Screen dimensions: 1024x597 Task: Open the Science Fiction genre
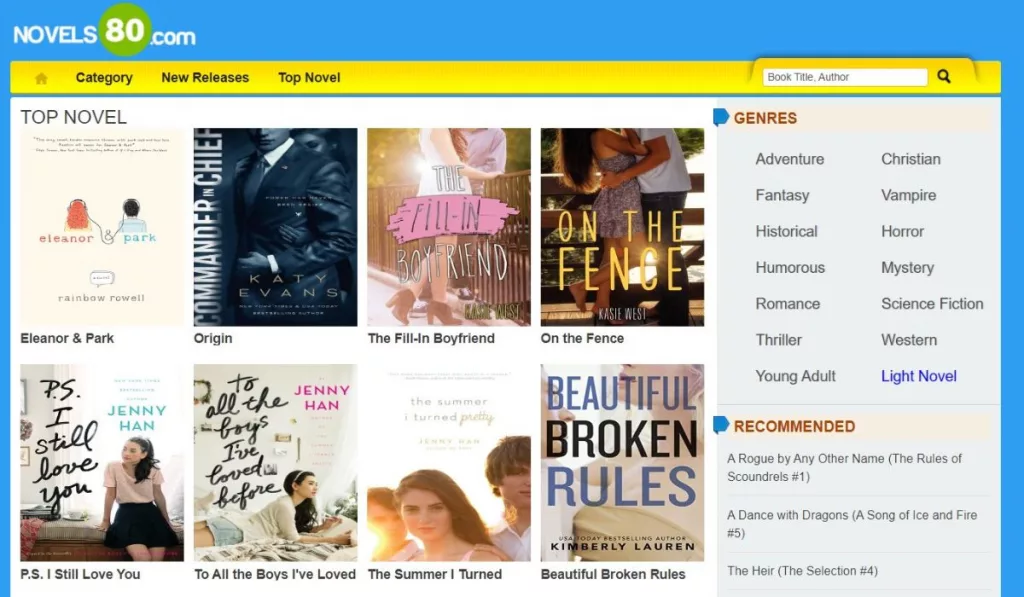tap(932, 304)
